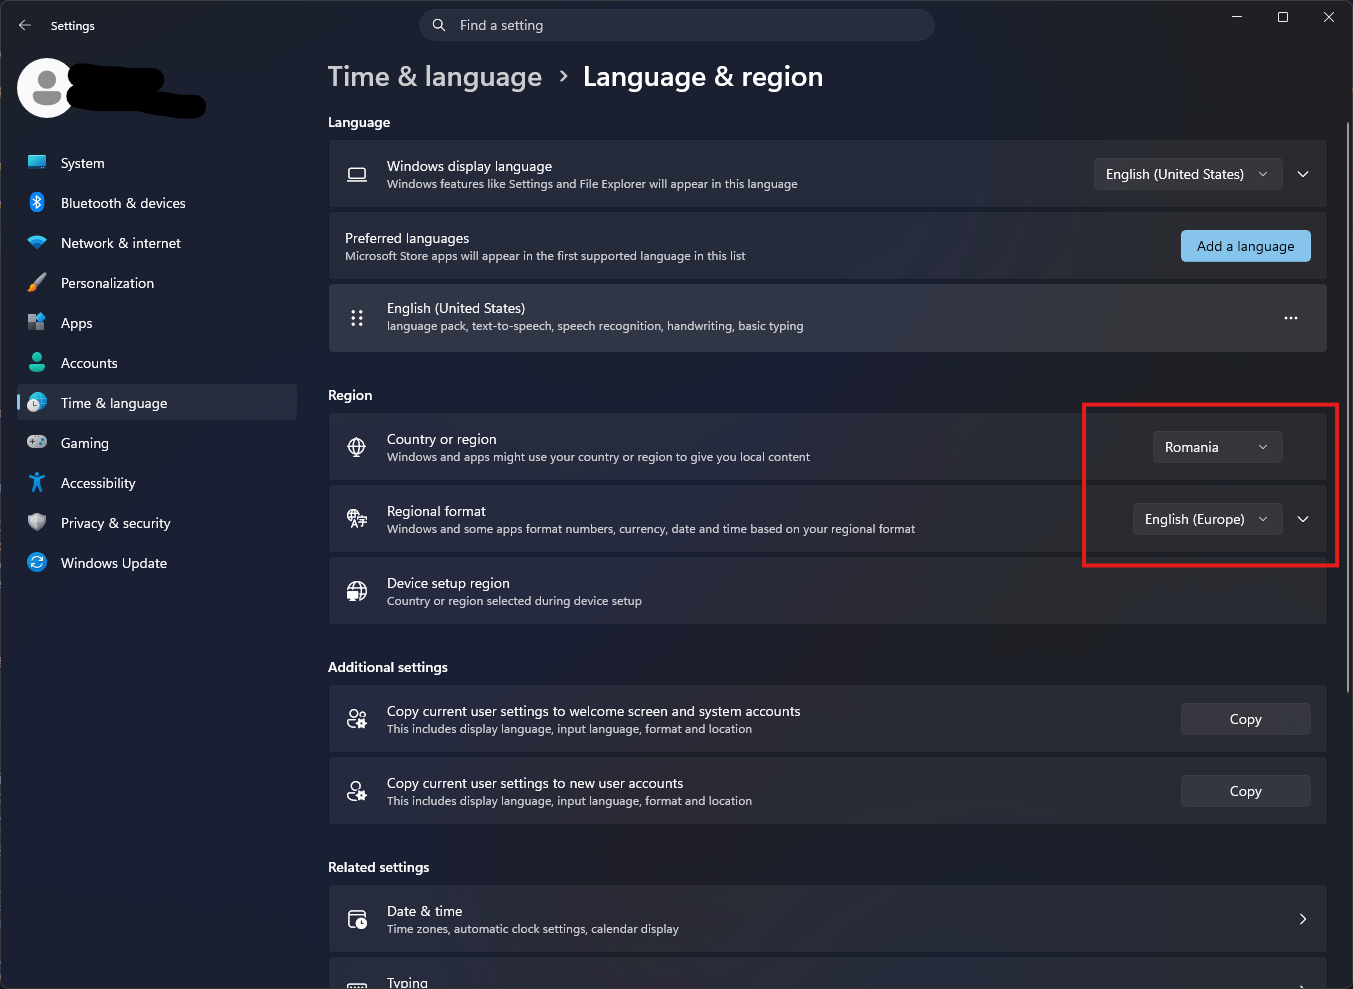The image size is (1353, 989).
Task: Click the Typing keyboard icon
Action: tap(357, 984)
